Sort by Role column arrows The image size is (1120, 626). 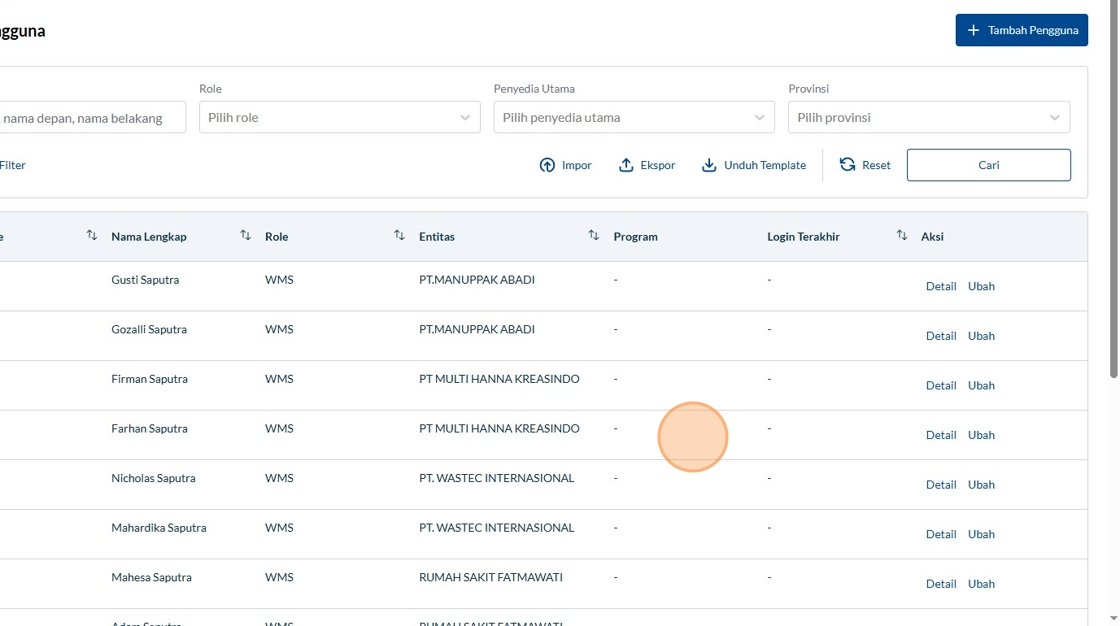399,236
